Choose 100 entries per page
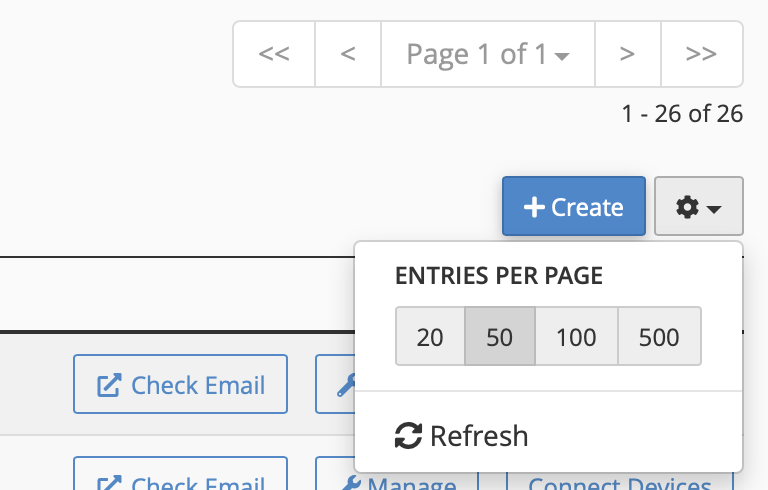The image size is (768, 490). coord(576,337)
